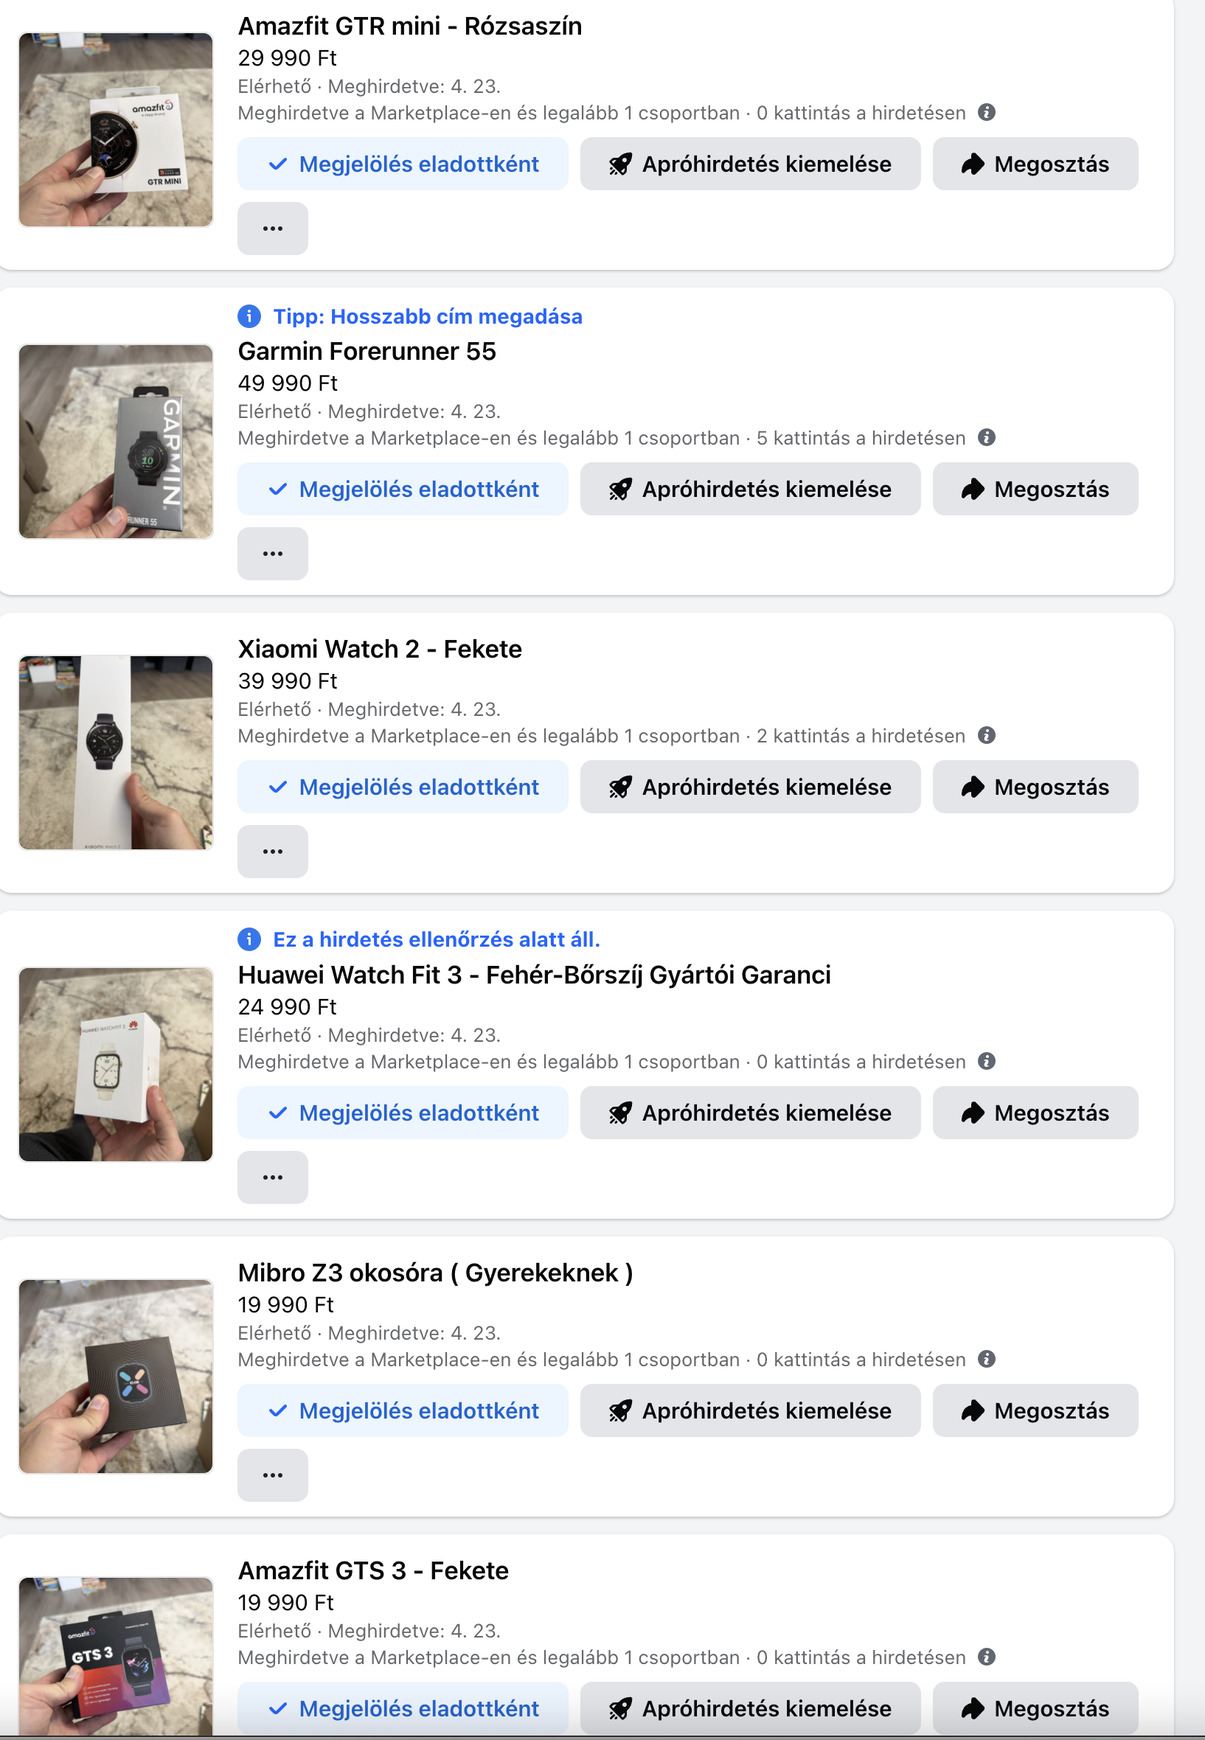The width and height of the screenshot is (1205, 1740).
Task: Boost the Huawei Watch Fit 3 listing
Action: pyautogui.click(x=750, y=1113)
